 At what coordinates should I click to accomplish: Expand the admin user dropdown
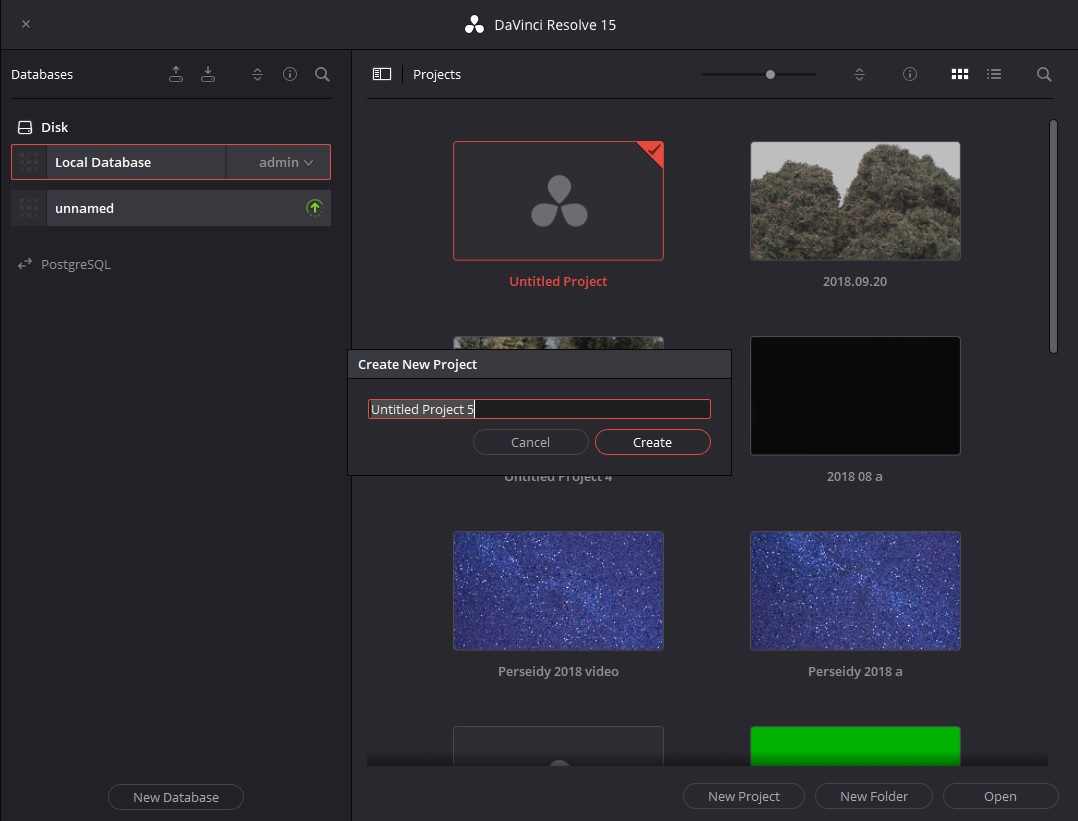[286, 162]
